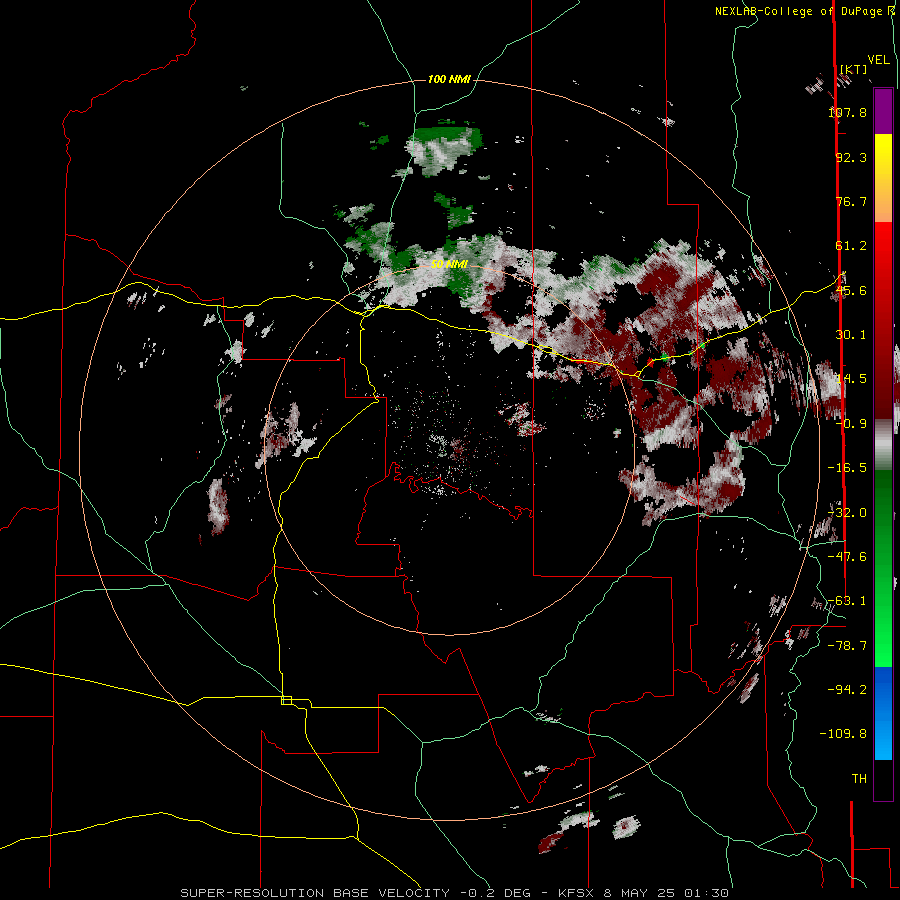Viewport: 900px width, 900px height.
Task: Click the 92.3 legend value
Action: pyautogui.click(x=851, y=157)
